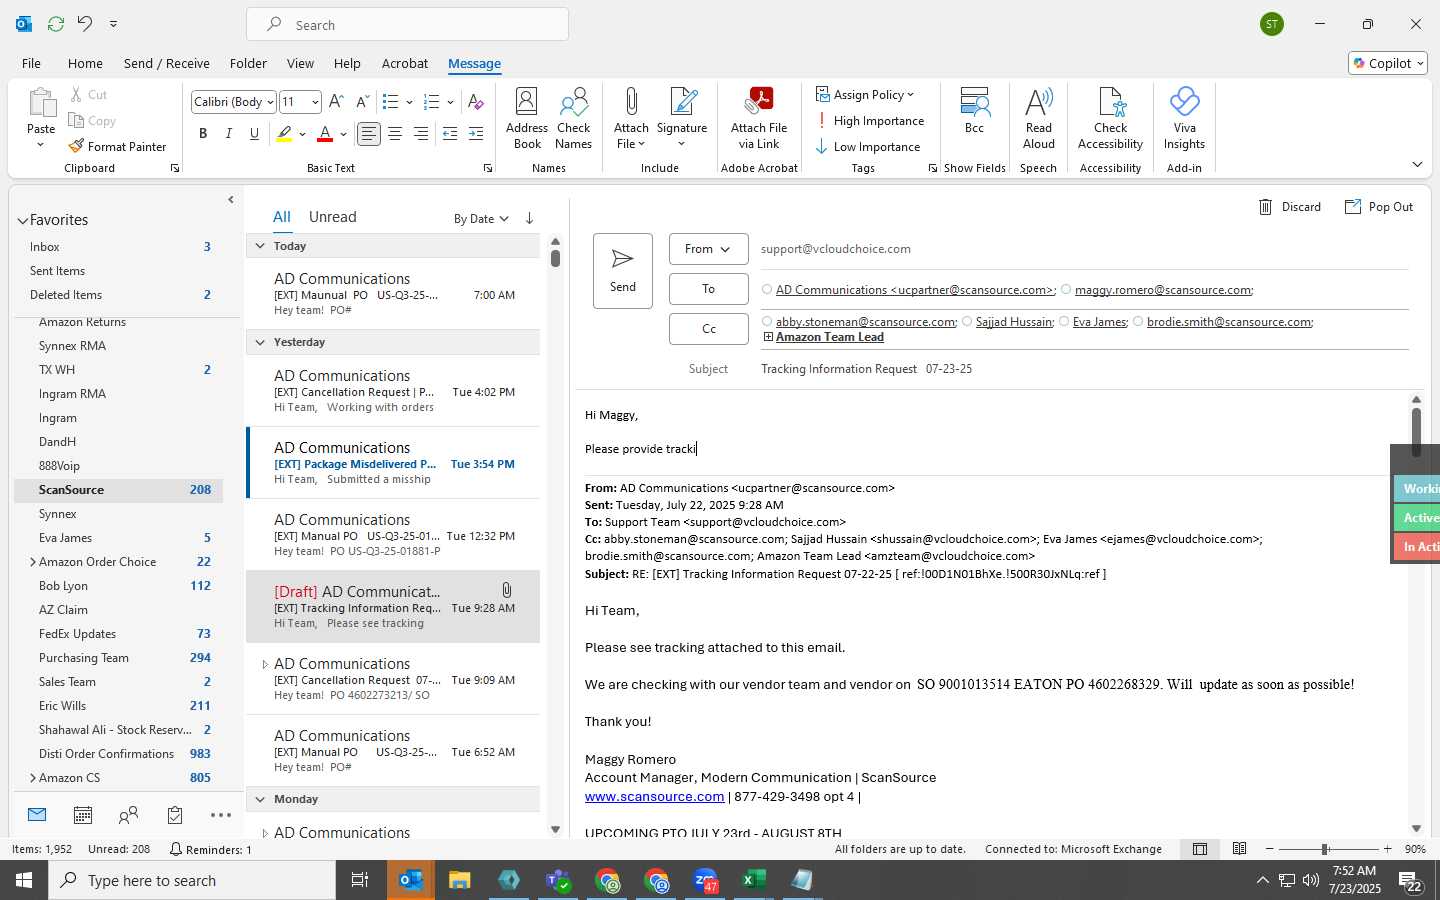The image size is (1440, 900).
Task: Expand the Amazon Order Choice folder
Action: coord(33,562)
